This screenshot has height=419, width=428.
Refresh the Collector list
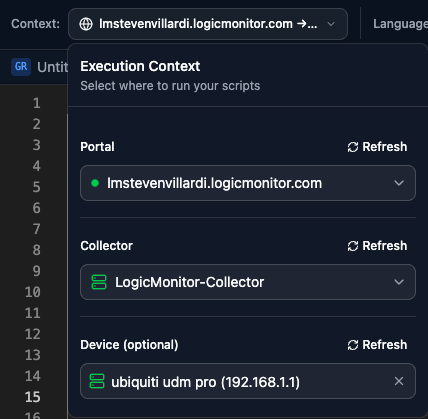click(377, 246)
